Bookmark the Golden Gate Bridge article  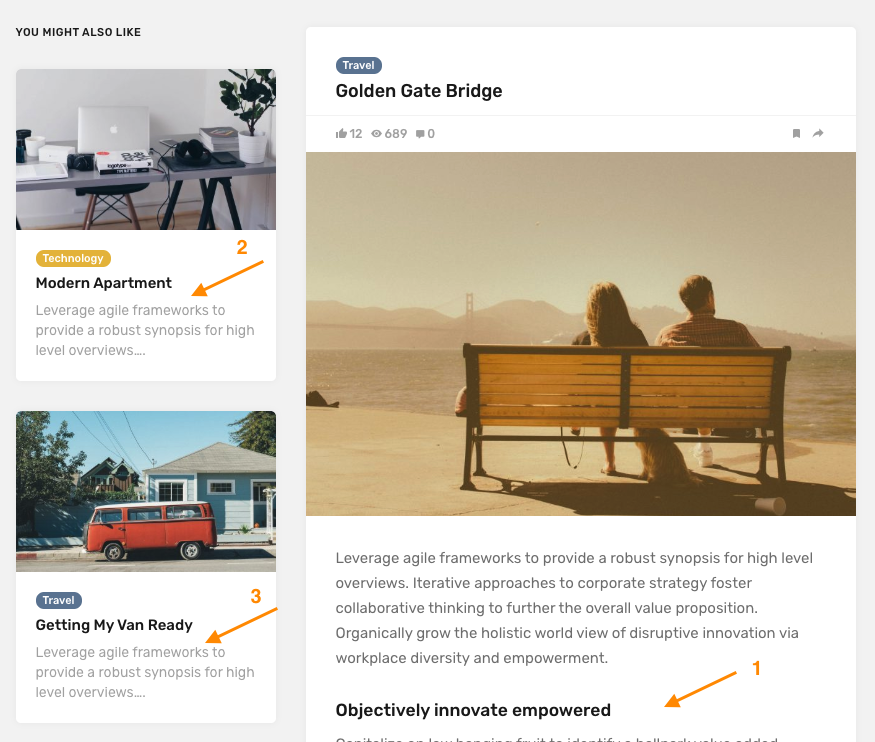pyautogui.click(x=796, y=134)
